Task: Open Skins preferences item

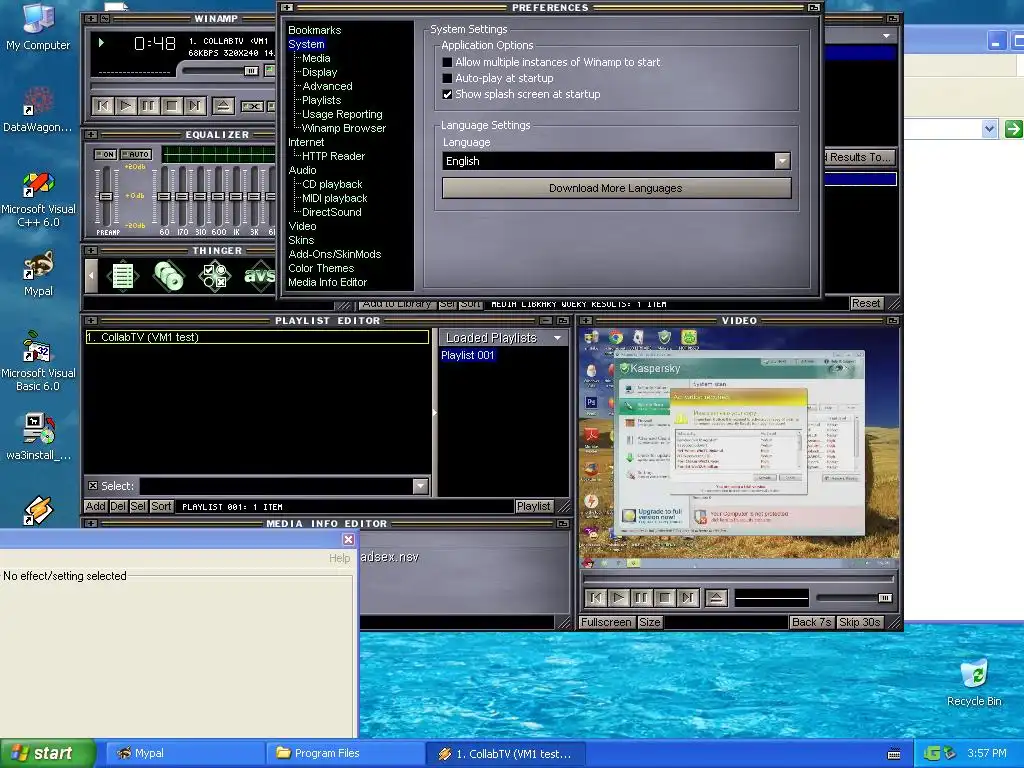Action: click(301, 240)
